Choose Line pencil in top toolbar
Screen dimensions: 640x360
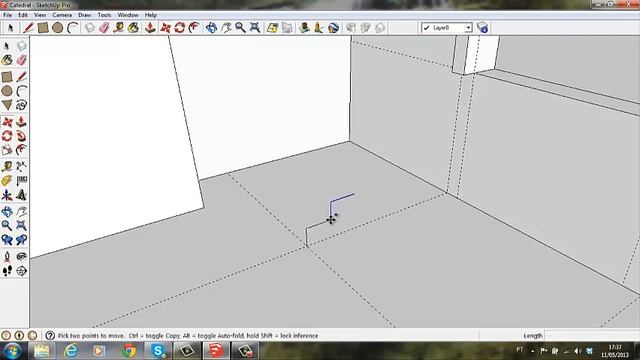click(28, 28)
